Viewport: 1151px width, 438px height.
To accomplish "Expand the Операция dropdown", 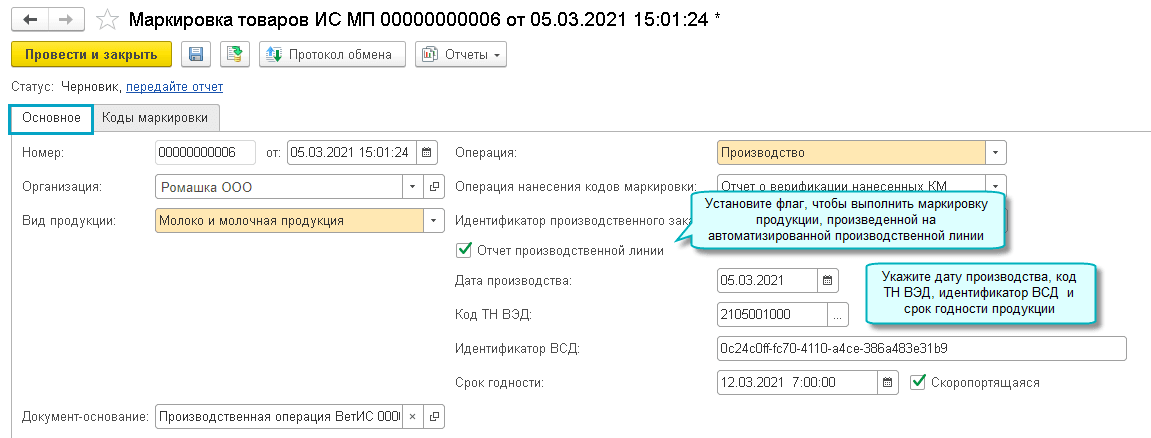I will click(x=995, y=153).
